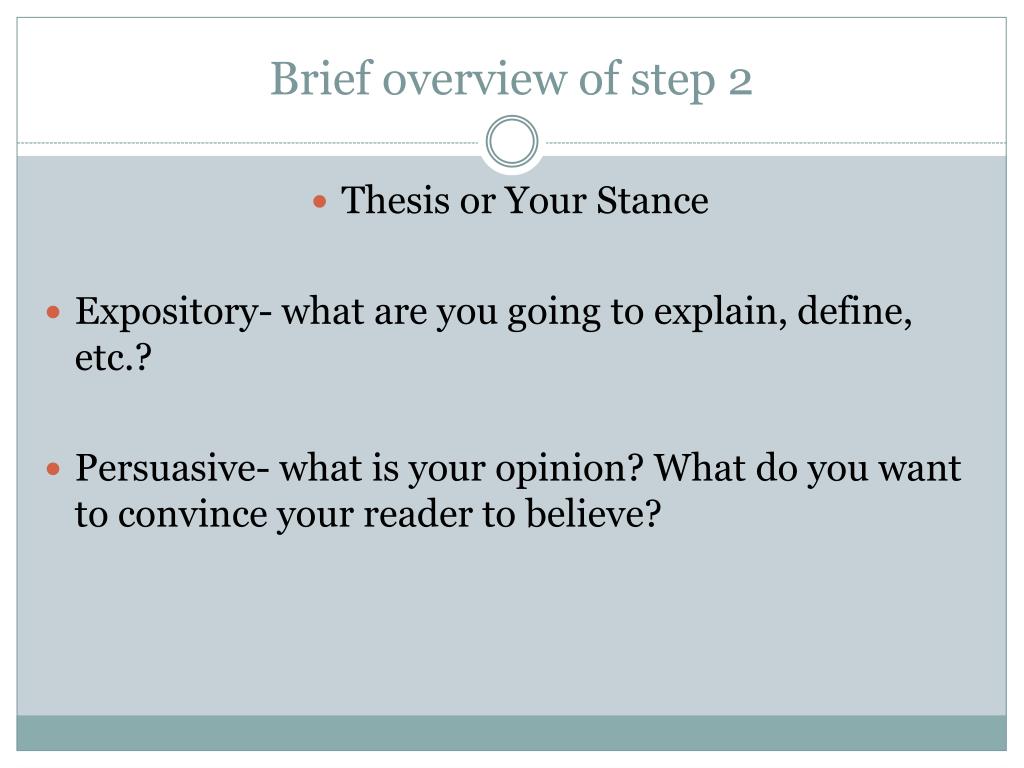Click the orange bullet before 'Thesis or Your Stance'

319,201
